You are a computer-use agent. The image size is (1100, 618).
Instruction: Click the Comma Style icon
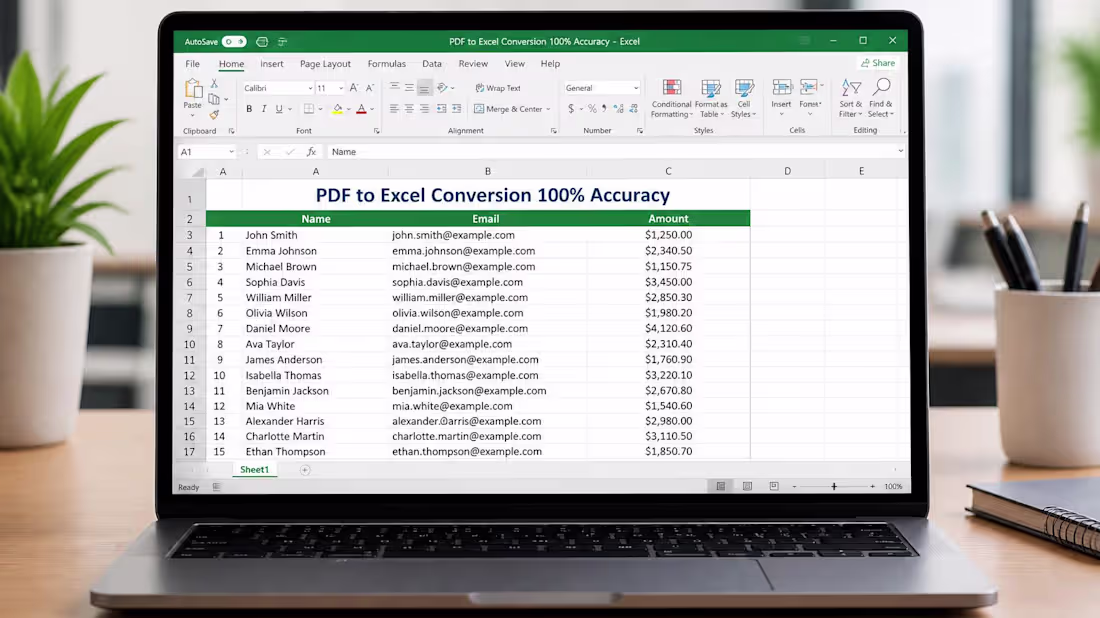coord(604,109)
